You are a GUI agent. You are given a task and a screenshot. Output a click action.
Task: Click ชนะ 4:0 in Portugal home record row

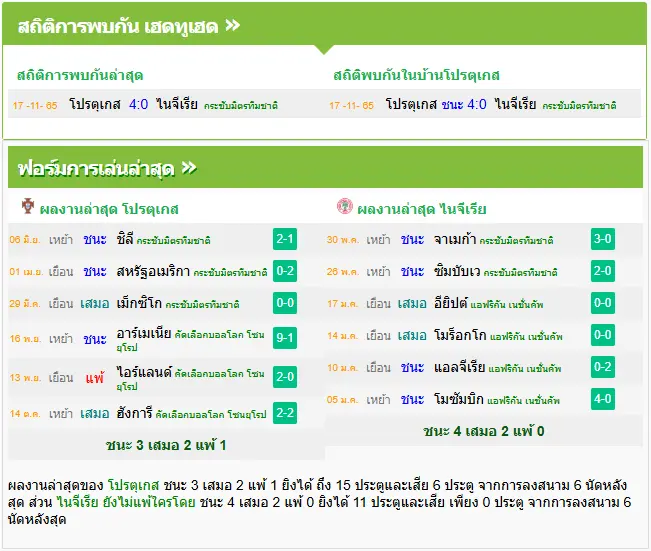point(464,104)
